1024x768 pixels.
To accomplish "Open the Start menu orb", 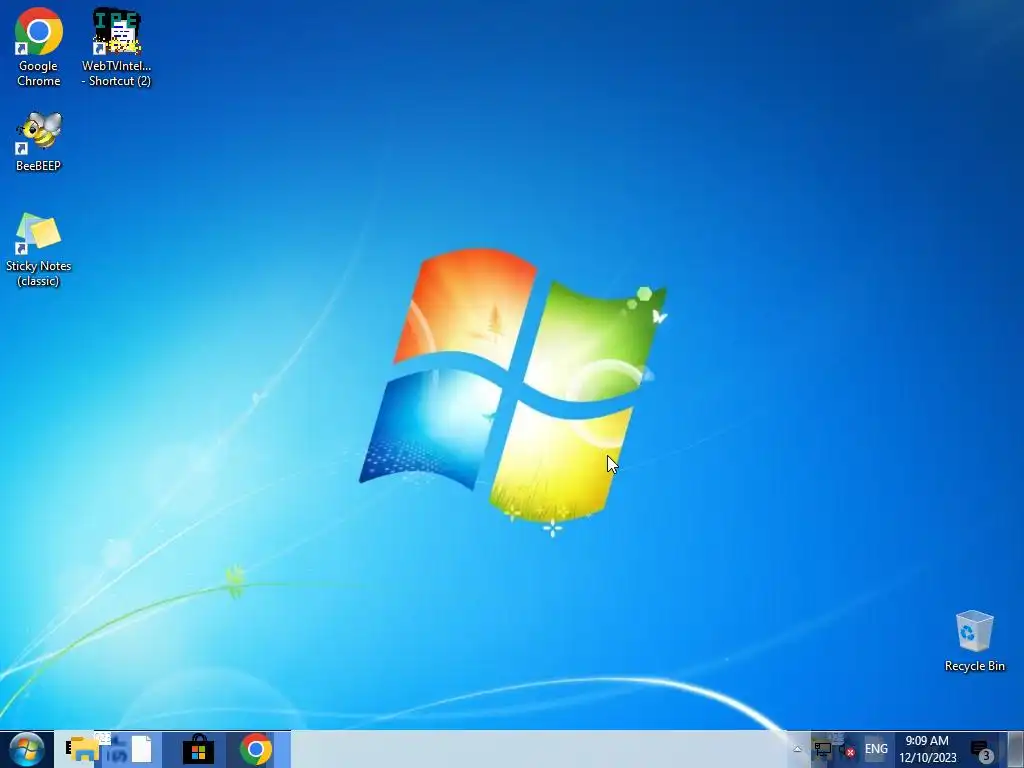I will tap(27, 749).
